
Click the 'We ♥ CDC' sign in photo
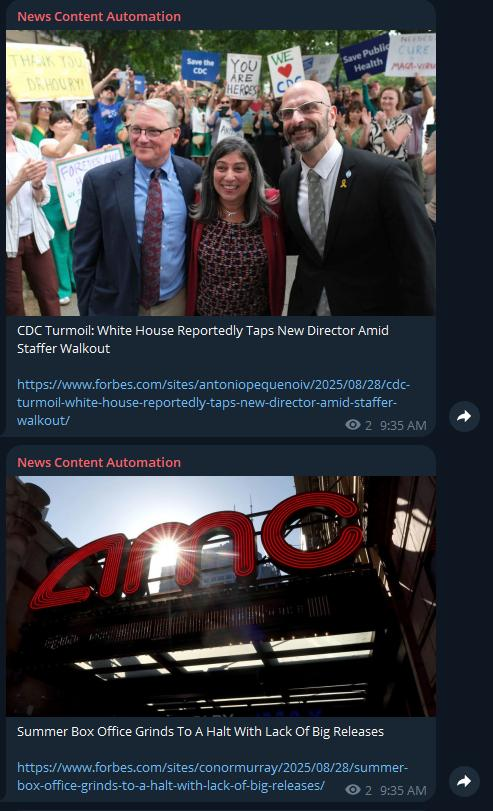pos(285,71)
